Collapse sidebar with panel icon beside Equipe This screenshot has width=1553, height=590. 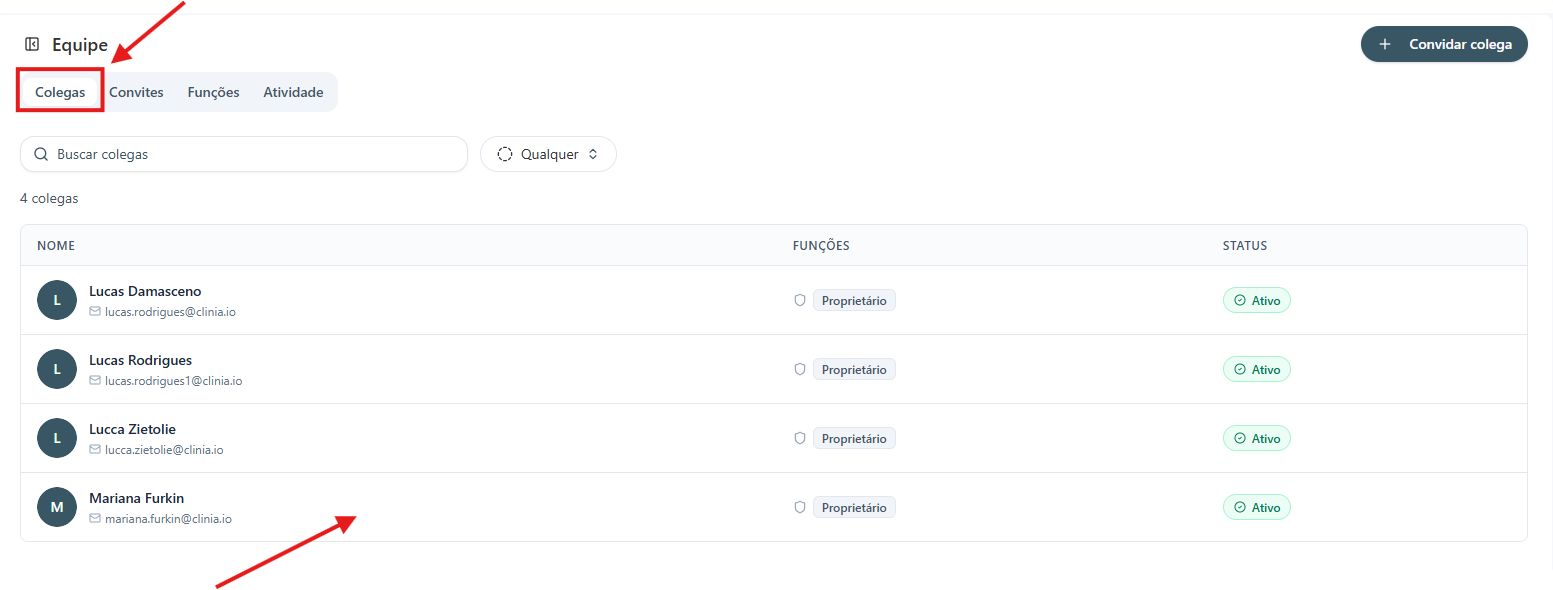click(32, 44)
